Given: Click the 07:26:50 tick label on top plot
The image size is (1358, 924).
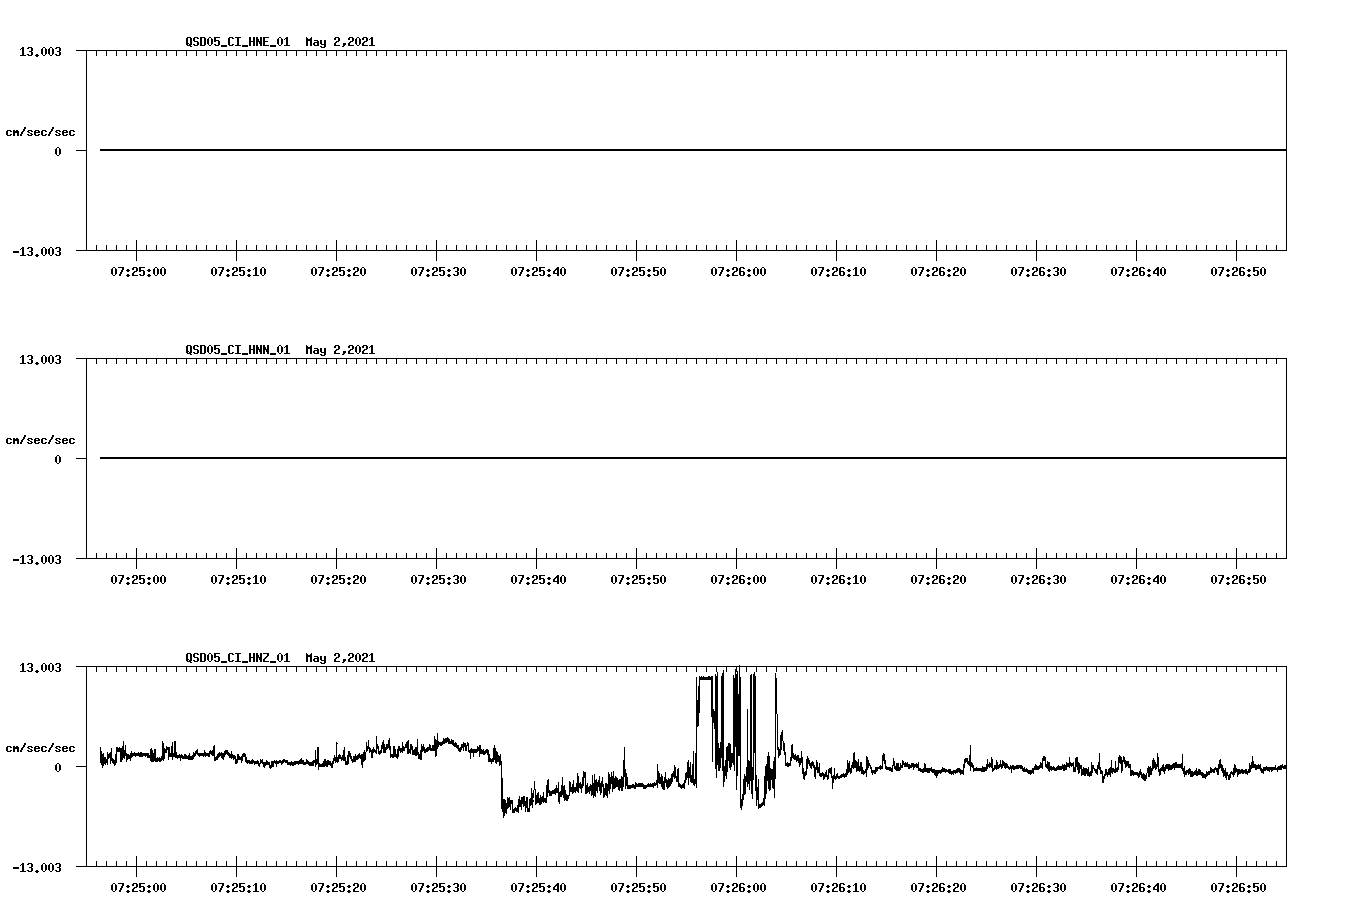Looking at the screenshot, I should click(x=1240, y=269).
